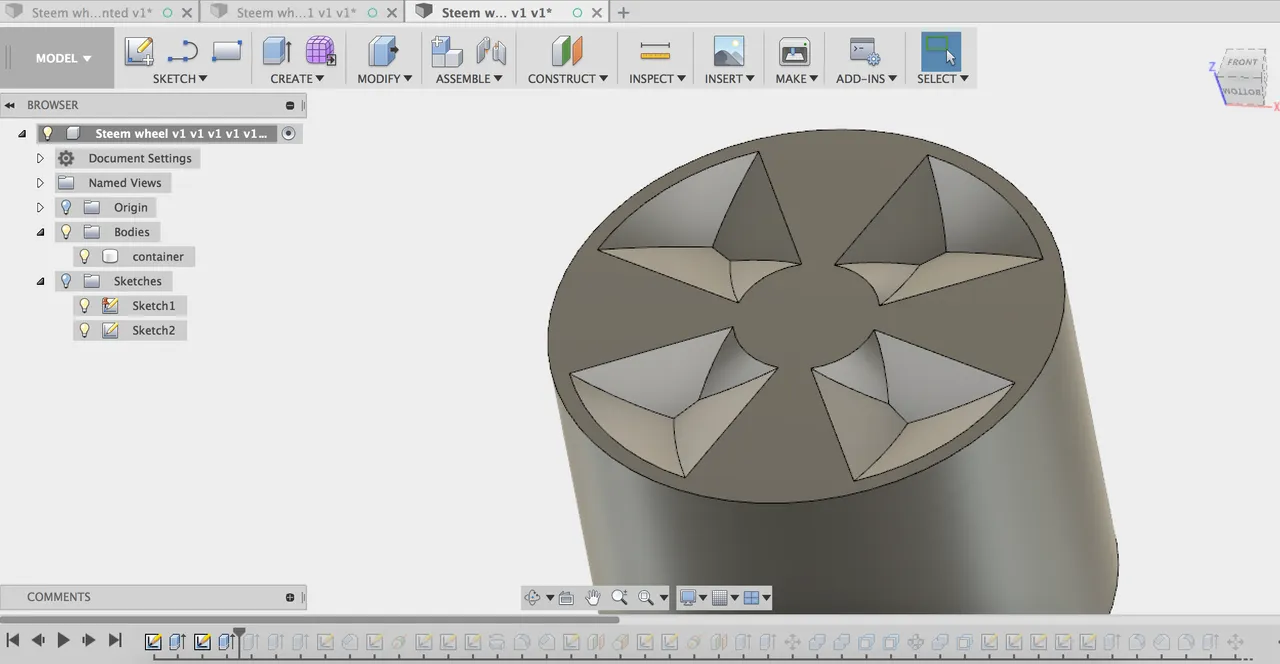Viewport: 1280px width, 664px height.
Task: Toggle visibility bulb of Sketch2
Action: [84, 330]
